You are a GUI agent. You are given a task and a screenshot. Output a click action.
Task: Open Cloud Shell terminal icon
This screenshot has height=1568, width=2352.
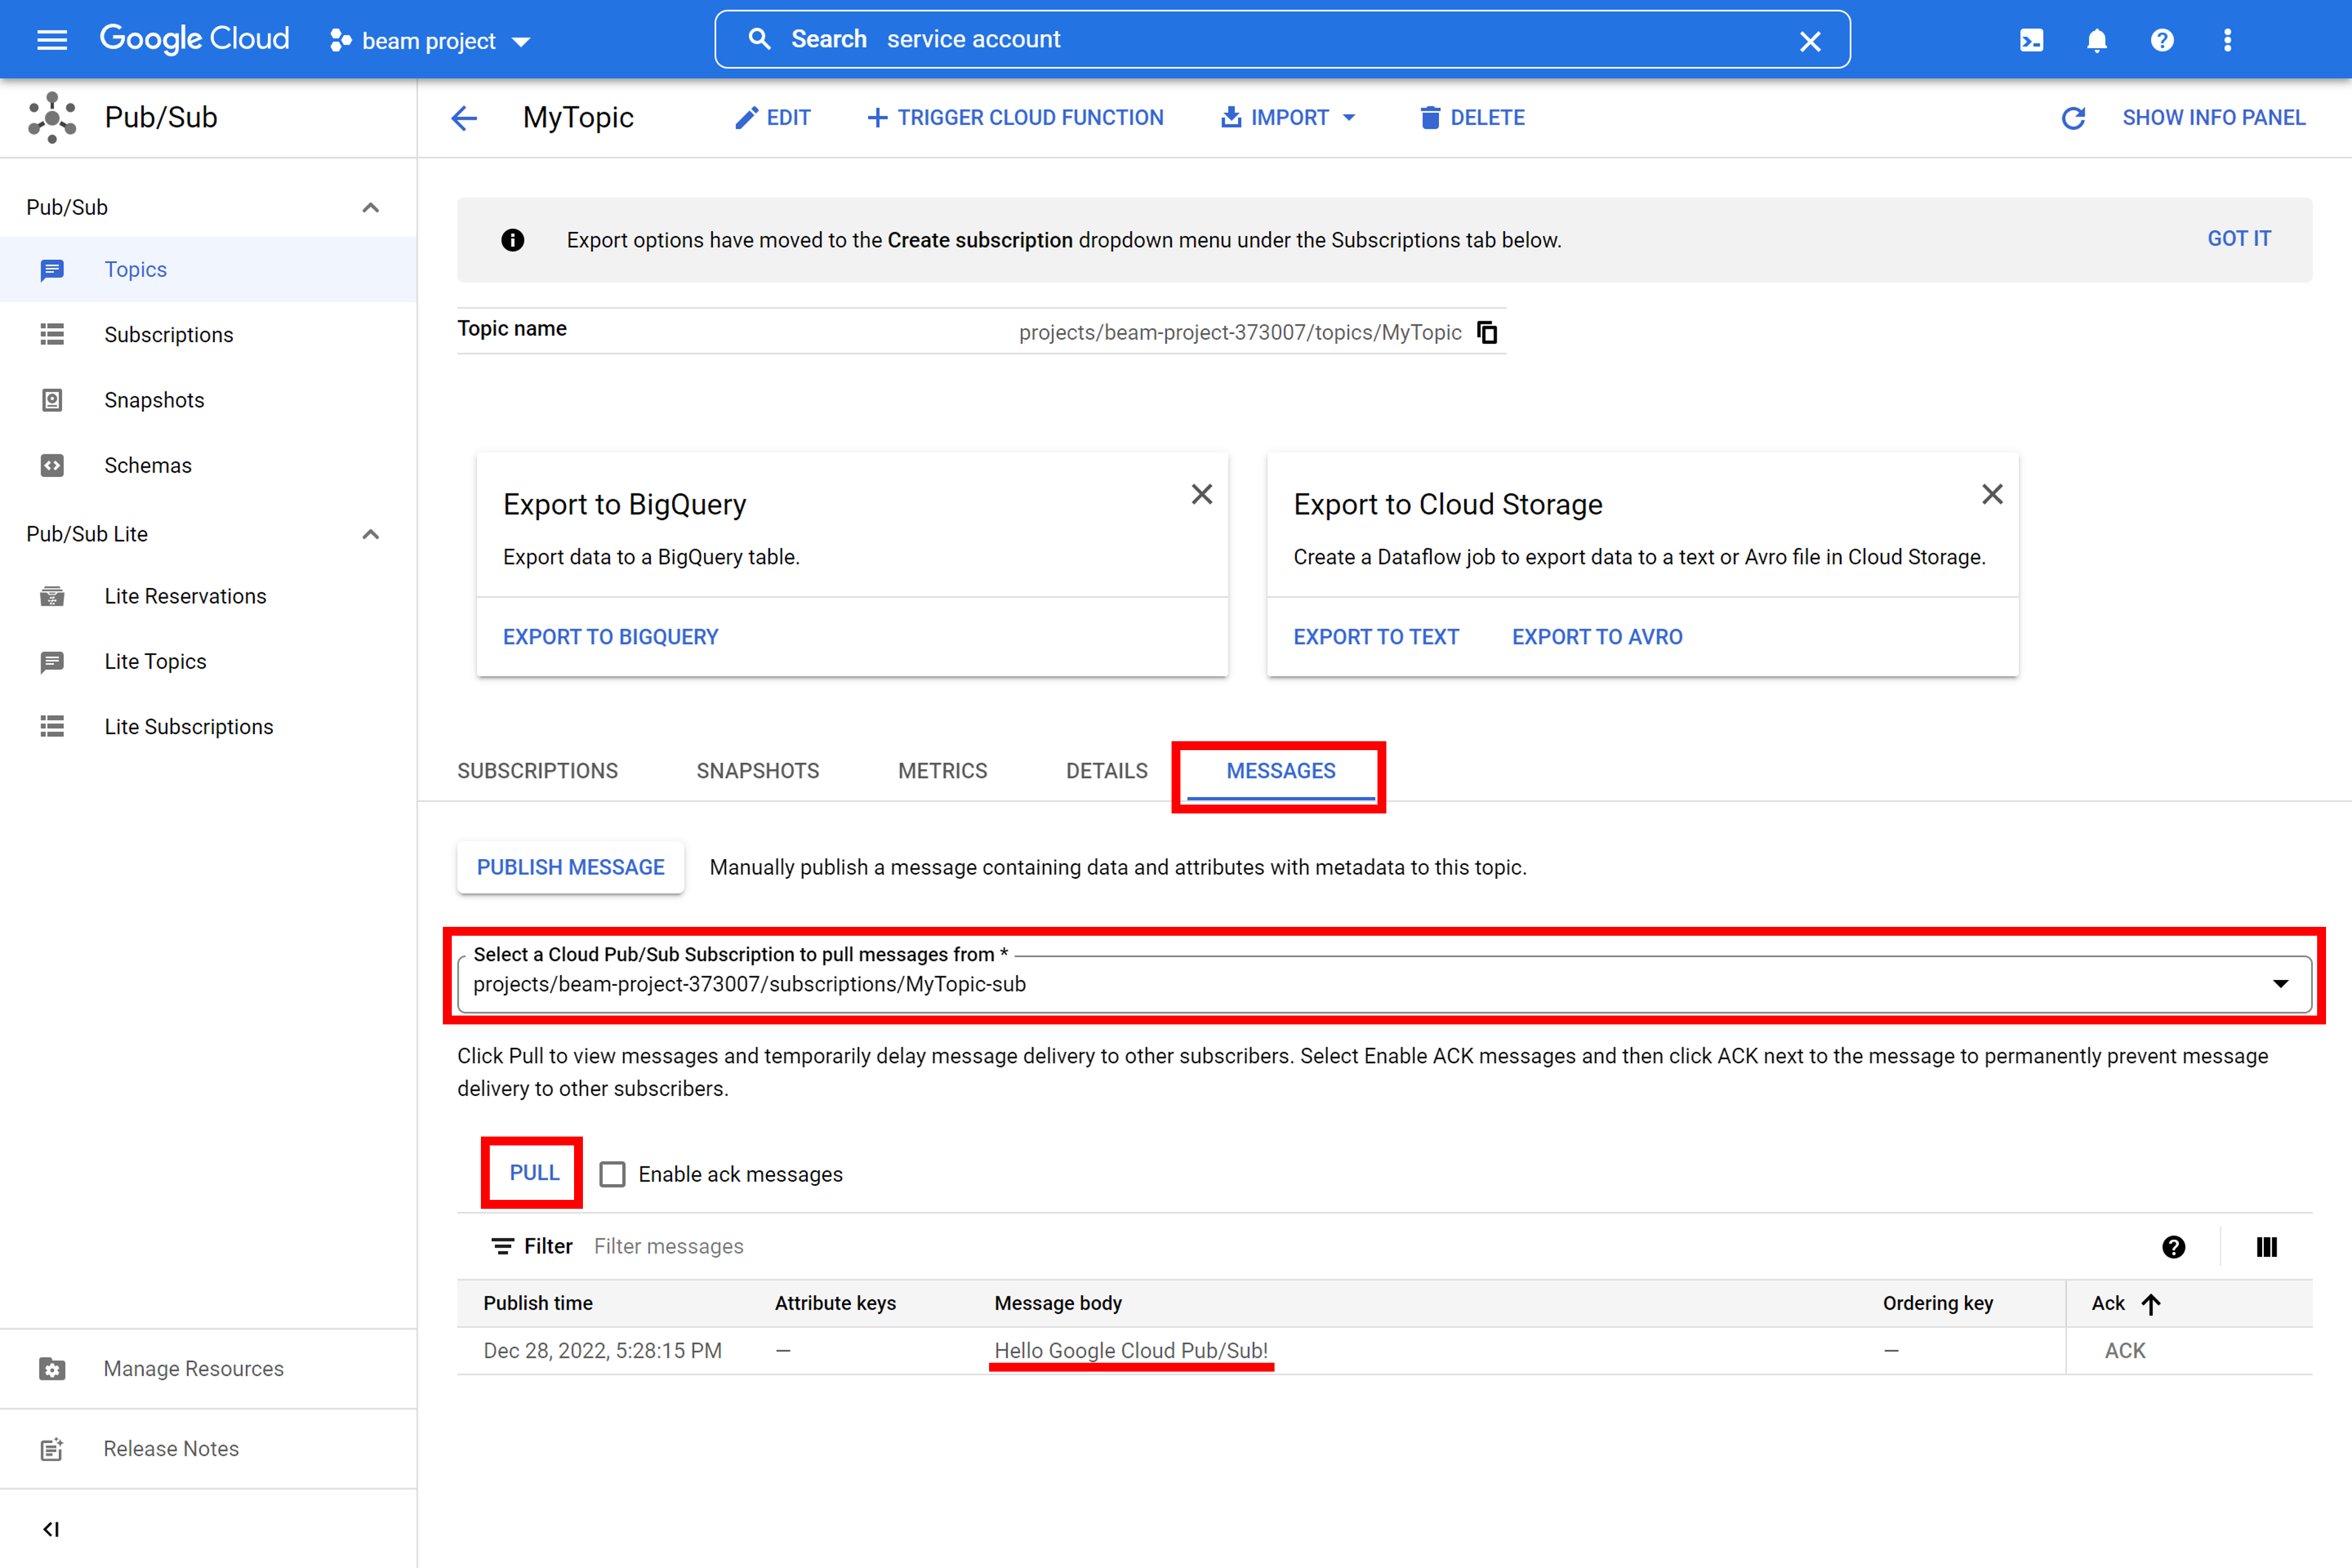pos(2031,40)
